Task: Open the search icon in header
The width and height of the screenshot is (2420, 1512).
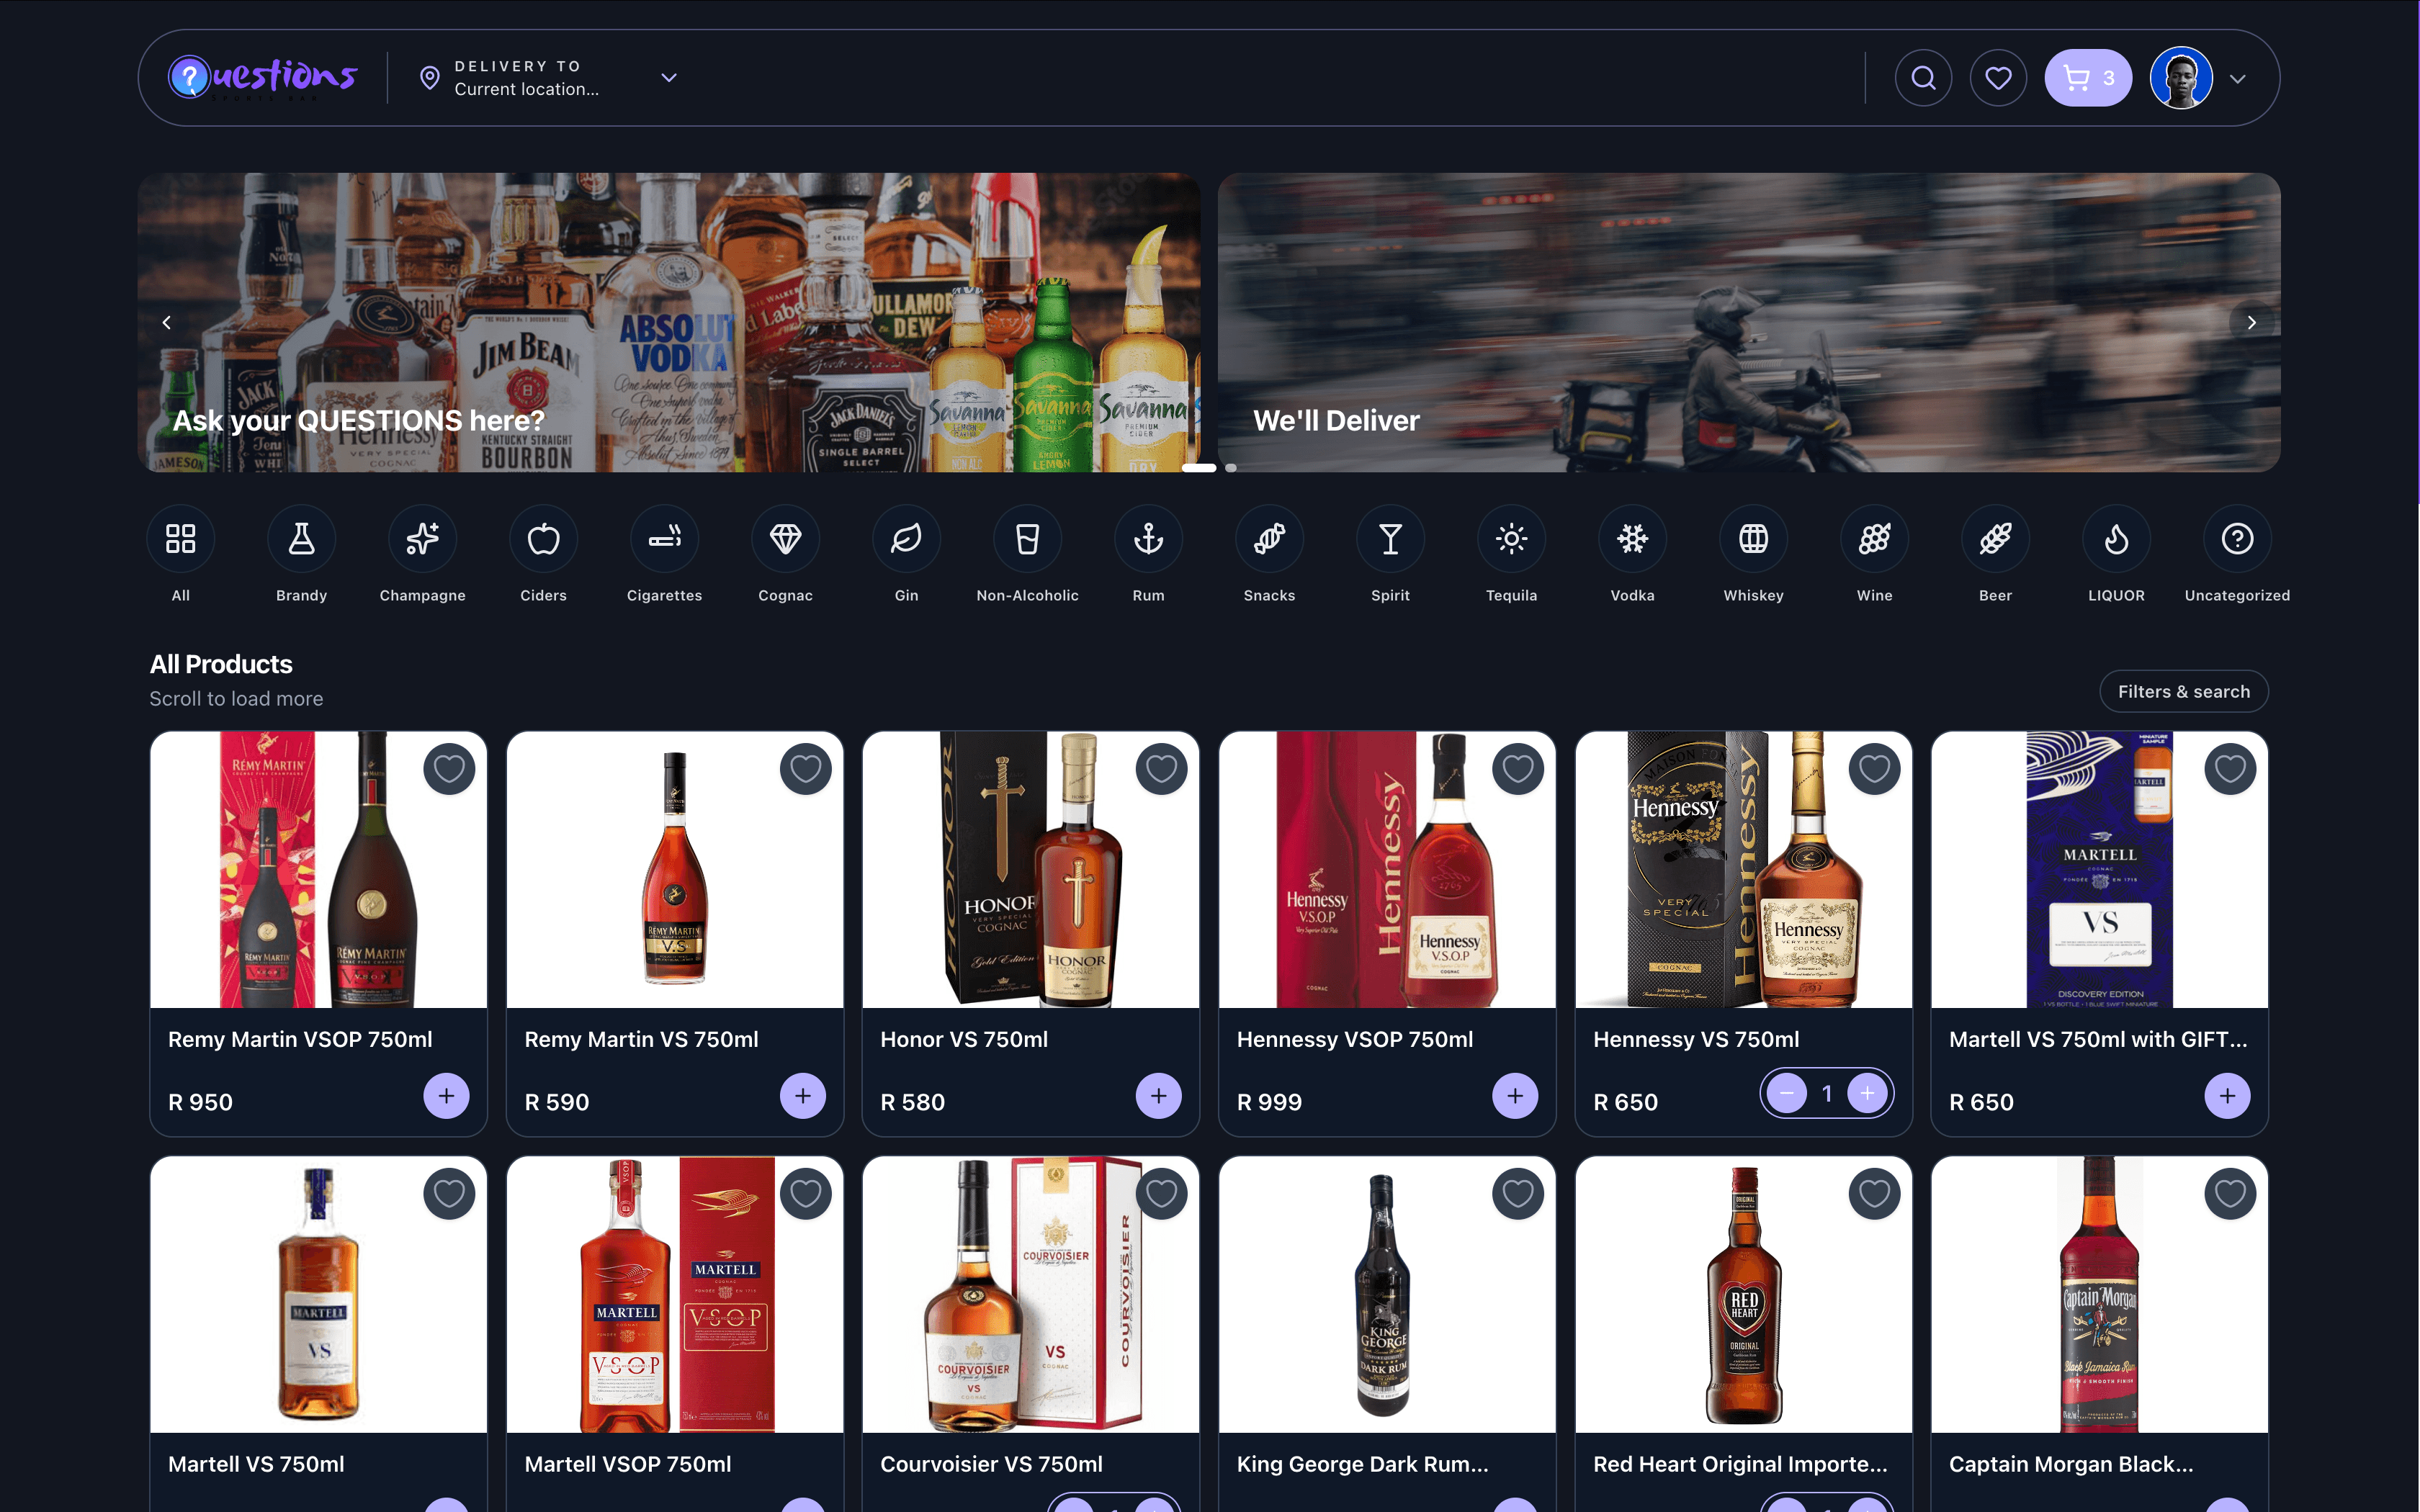Action: coord(1923,78)
